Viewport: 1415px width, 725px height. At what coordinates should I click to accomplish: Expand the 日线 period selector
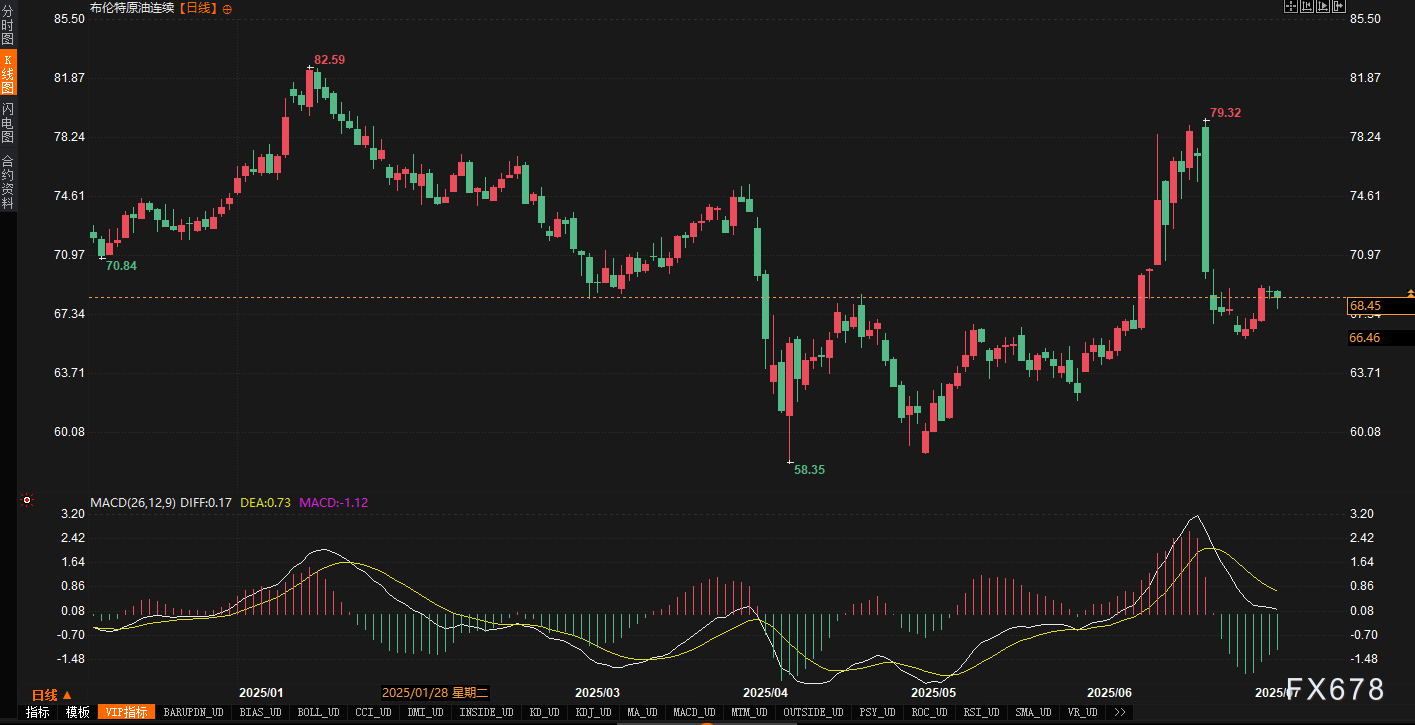[50, 694]
